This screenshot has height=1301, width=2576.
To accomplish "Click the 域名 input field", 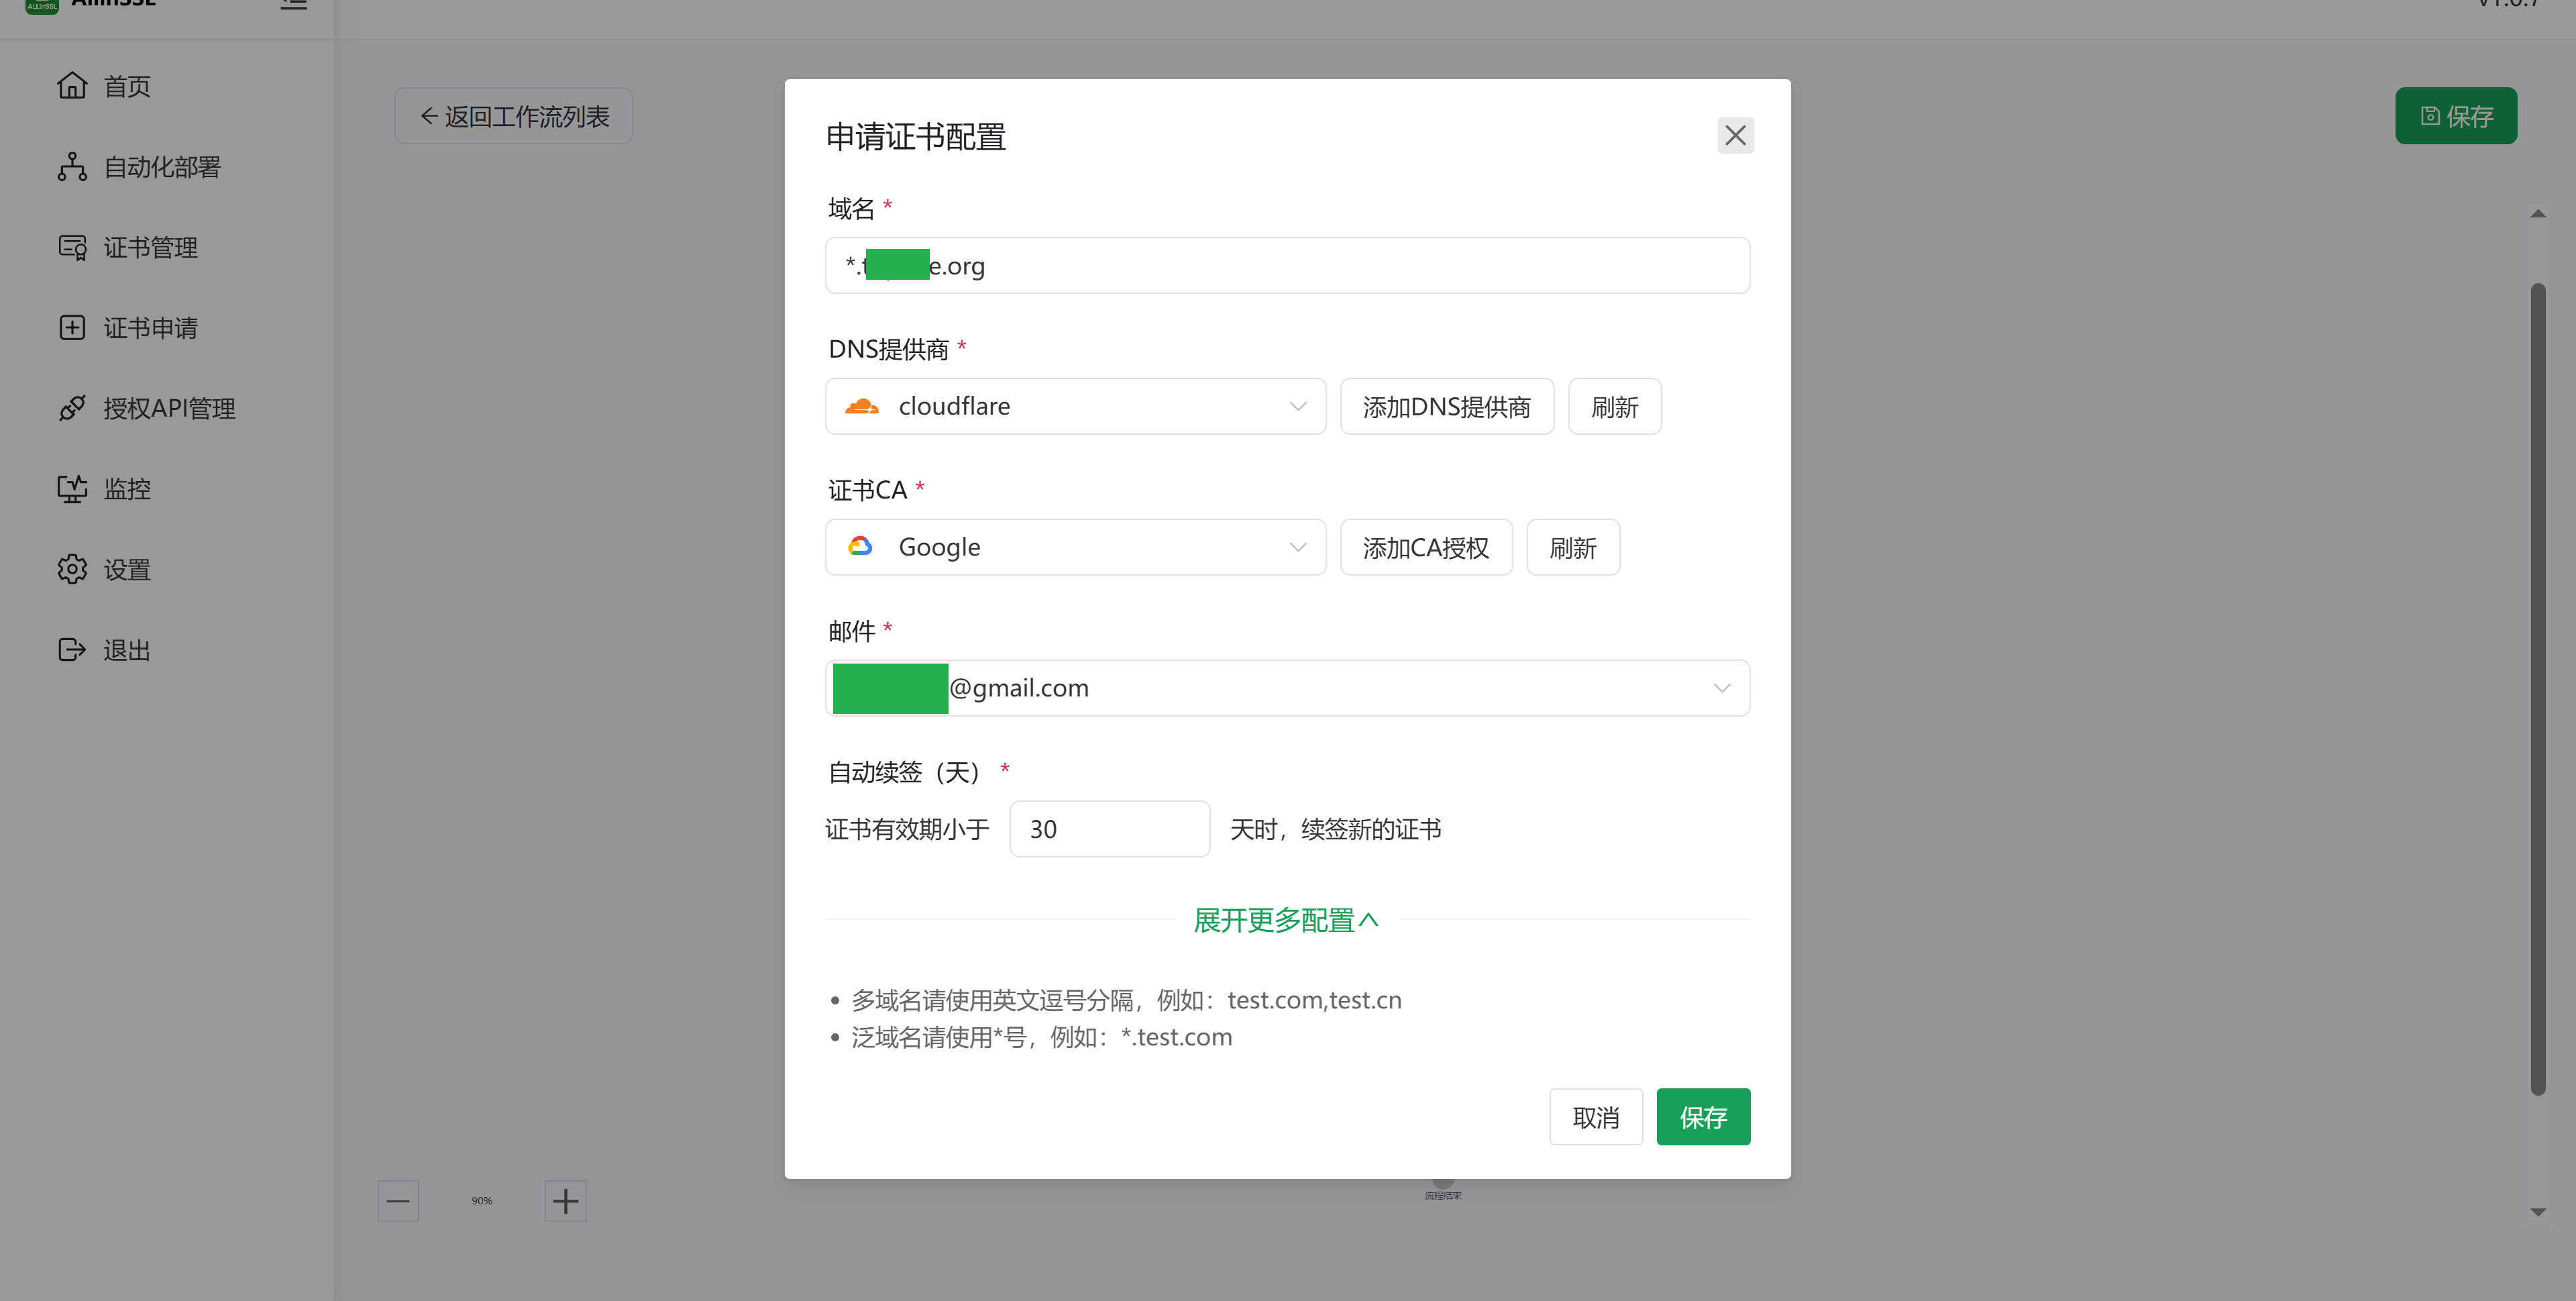I will click(x=1288, y=265).
